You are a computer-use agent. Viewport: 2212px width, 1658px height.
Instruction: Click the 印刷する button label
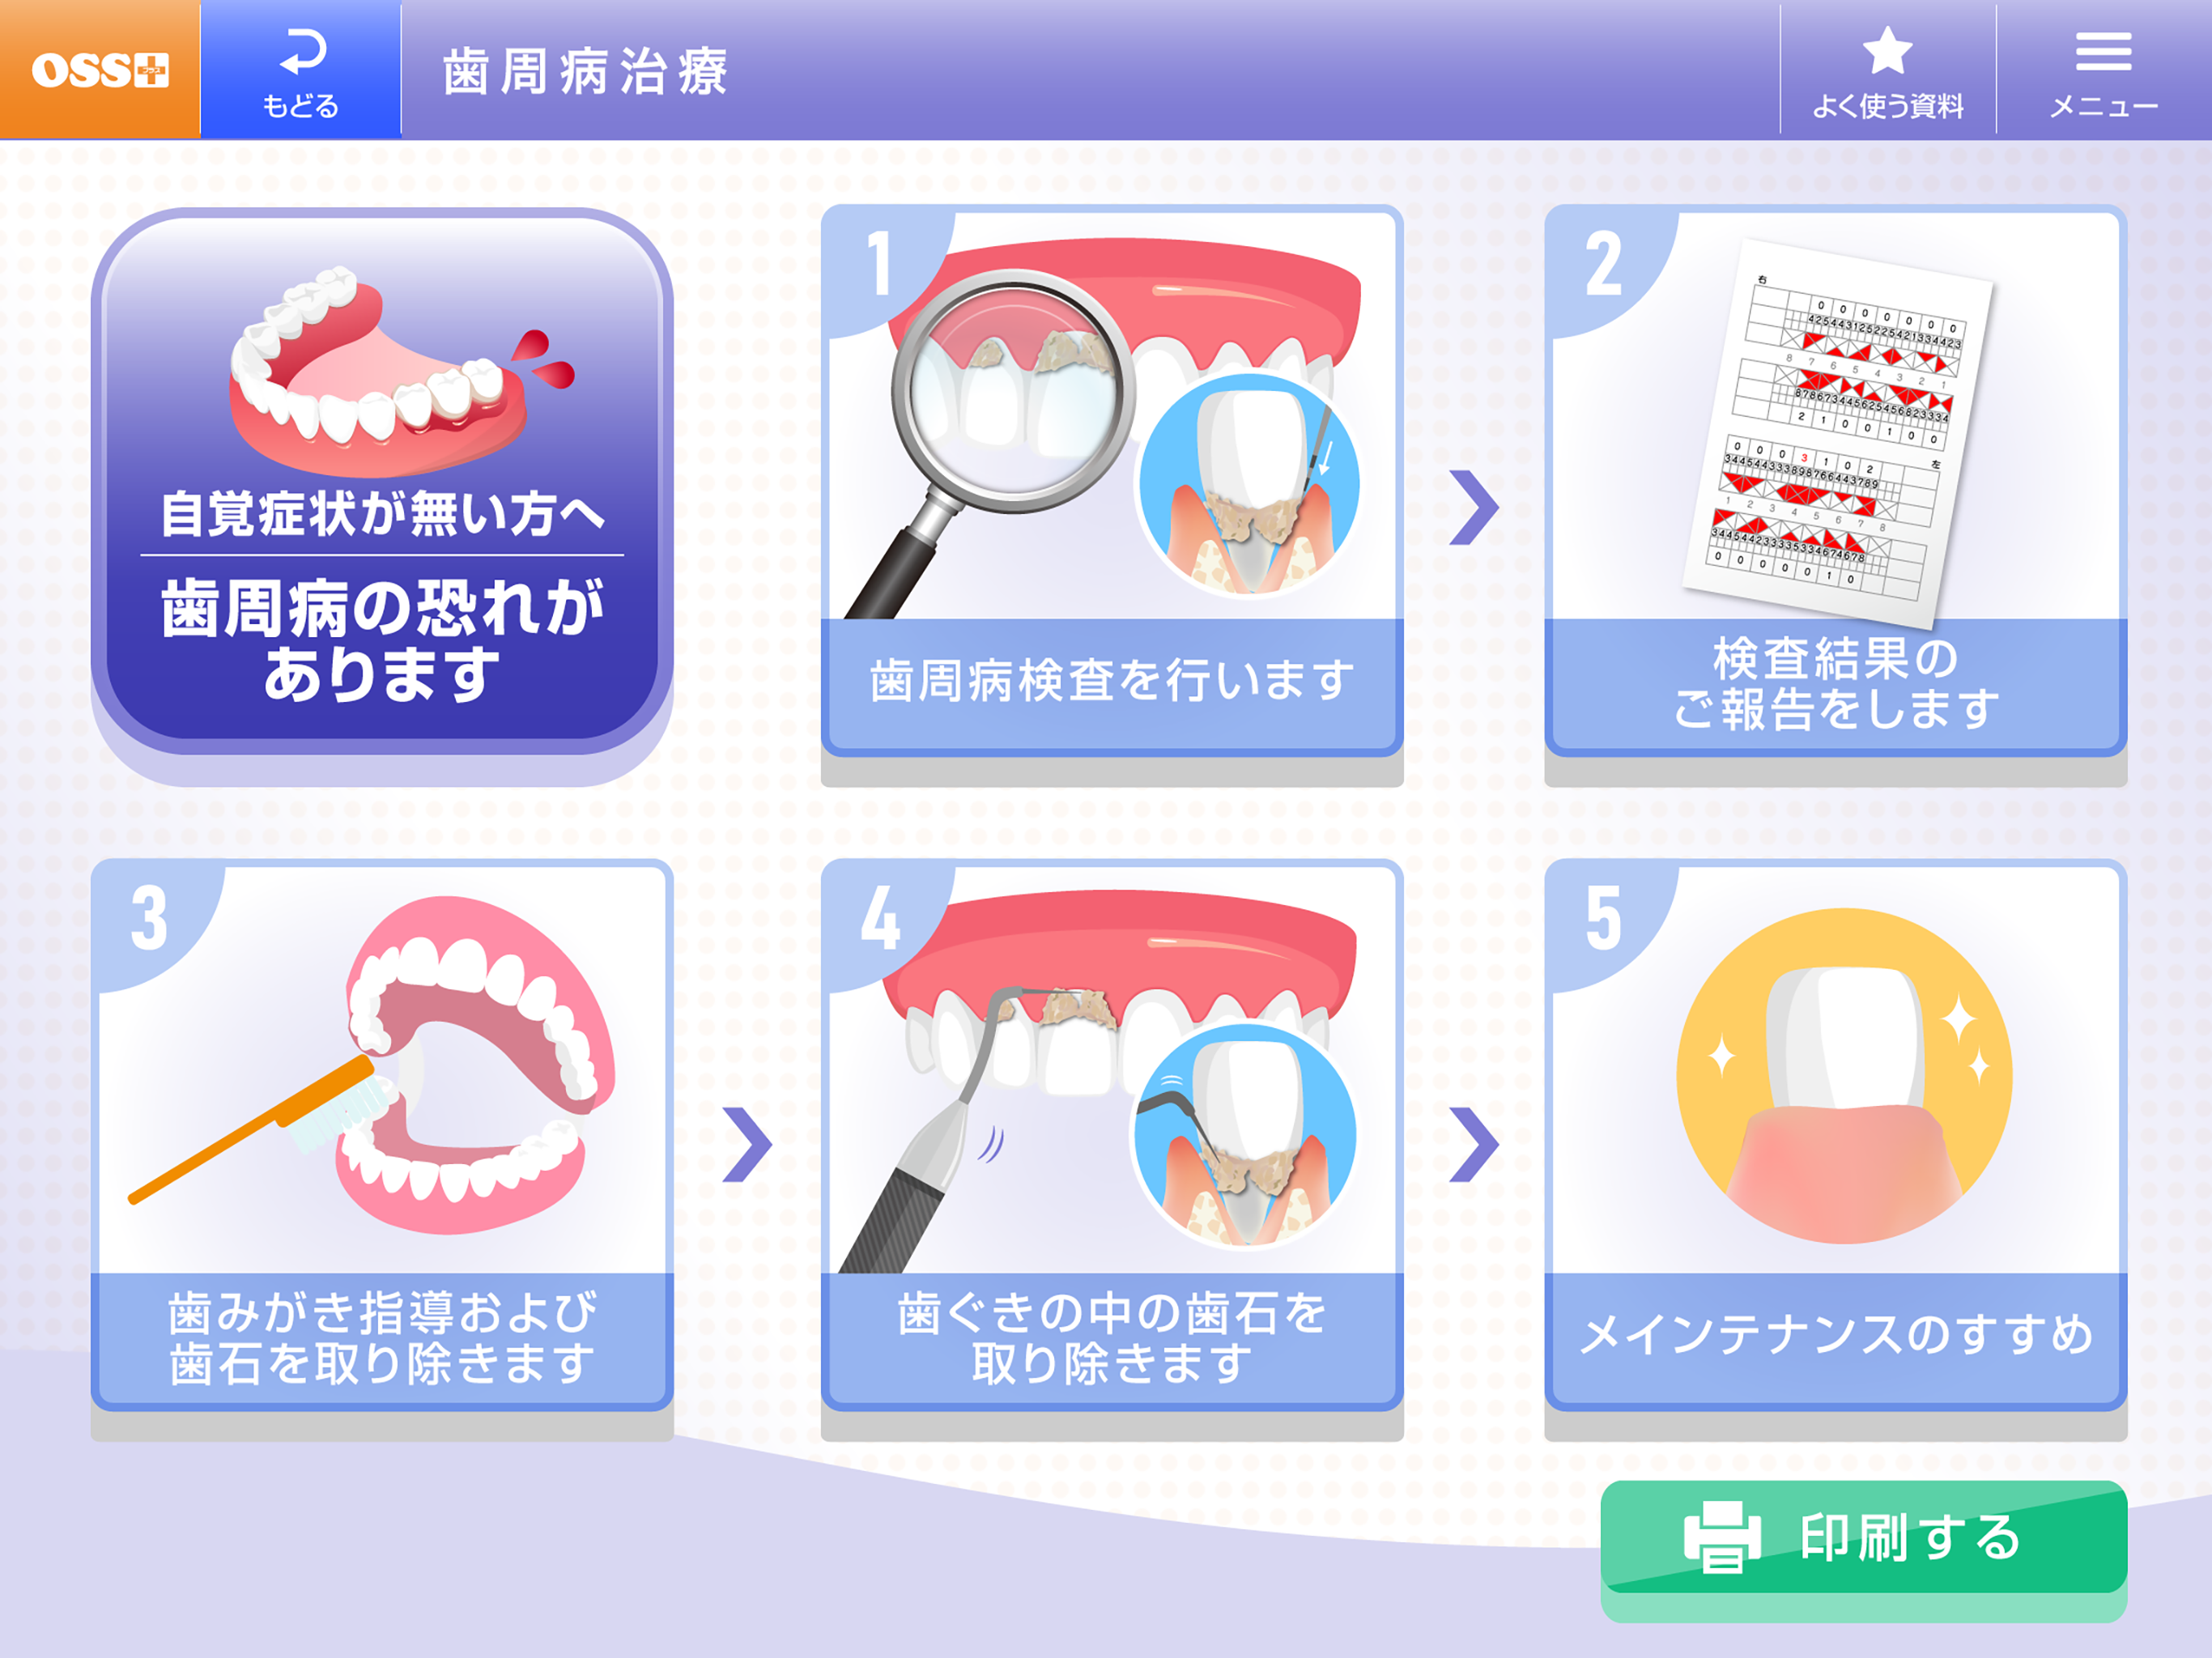[x=1911, y=1538]
